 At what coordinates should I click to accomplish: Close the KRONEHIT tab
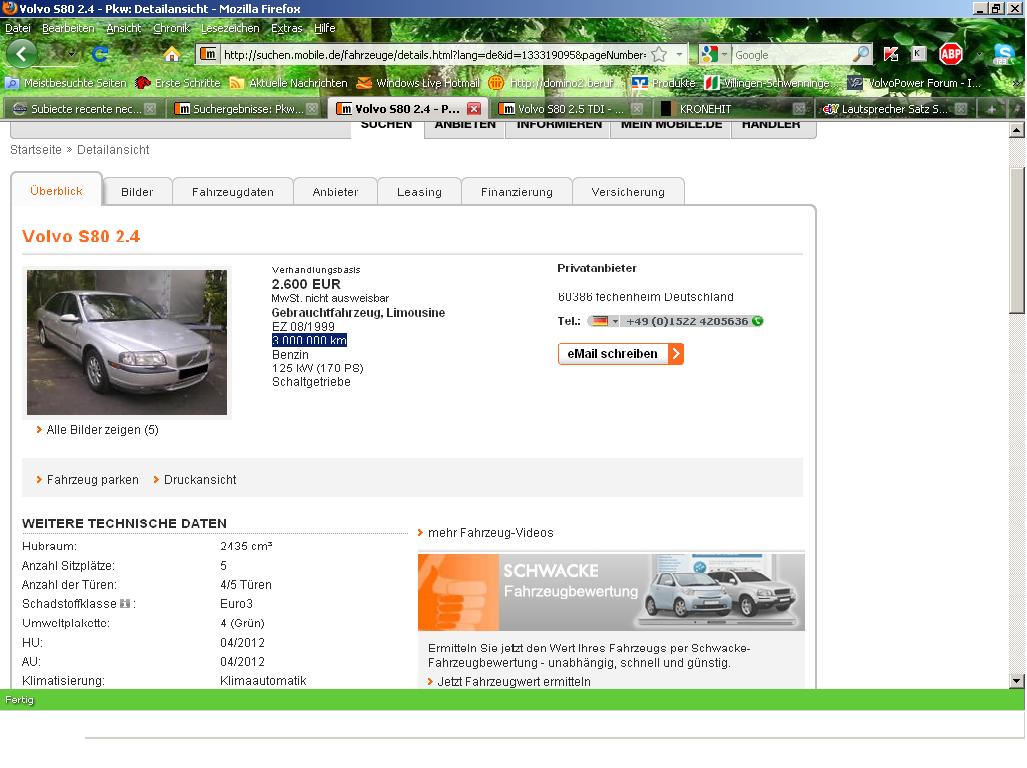[798, 109]
